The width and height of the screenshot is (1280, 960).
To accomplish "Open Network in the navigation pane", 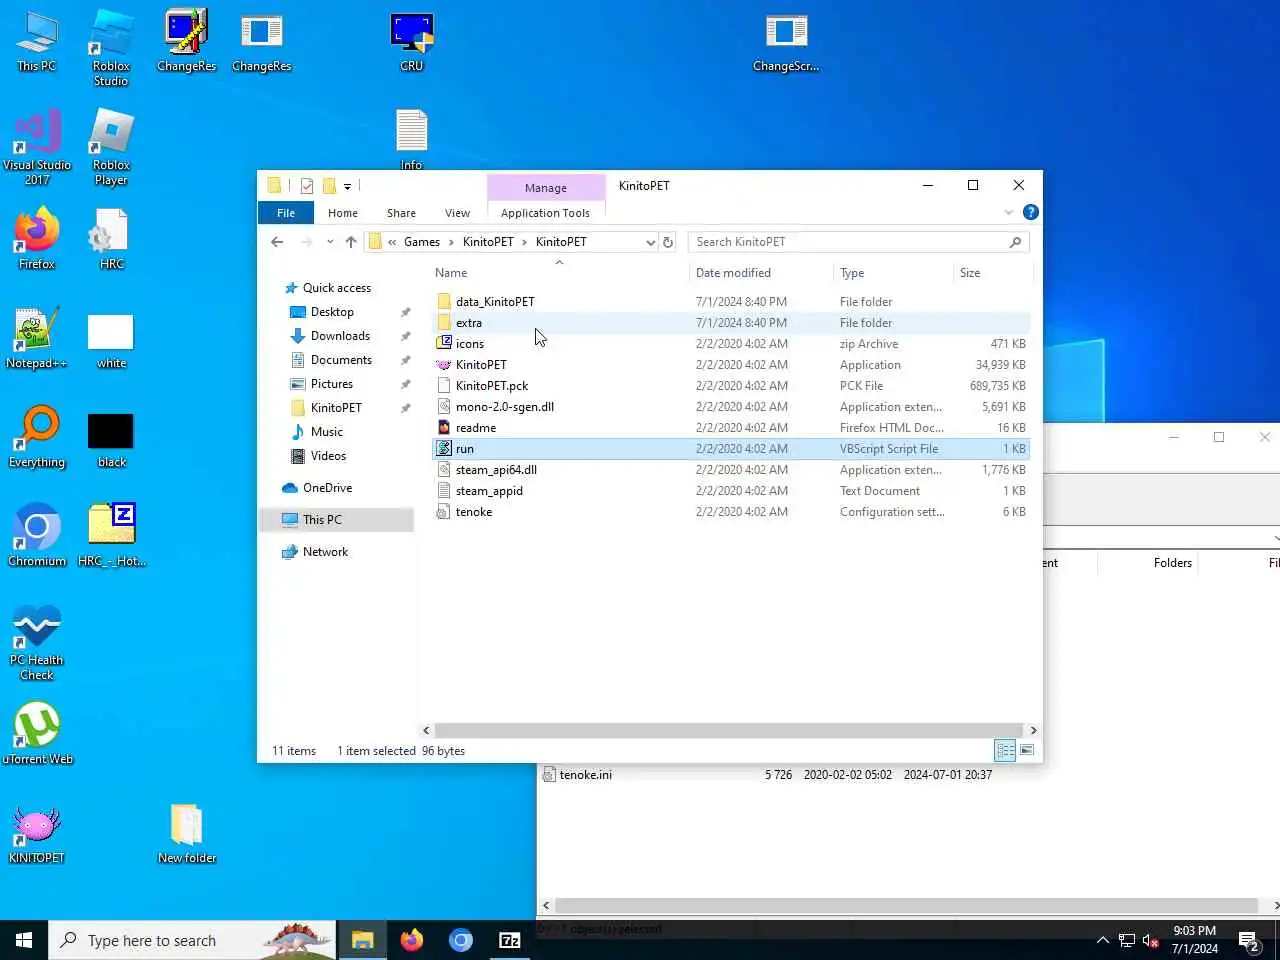I will (x=325, y=552).
